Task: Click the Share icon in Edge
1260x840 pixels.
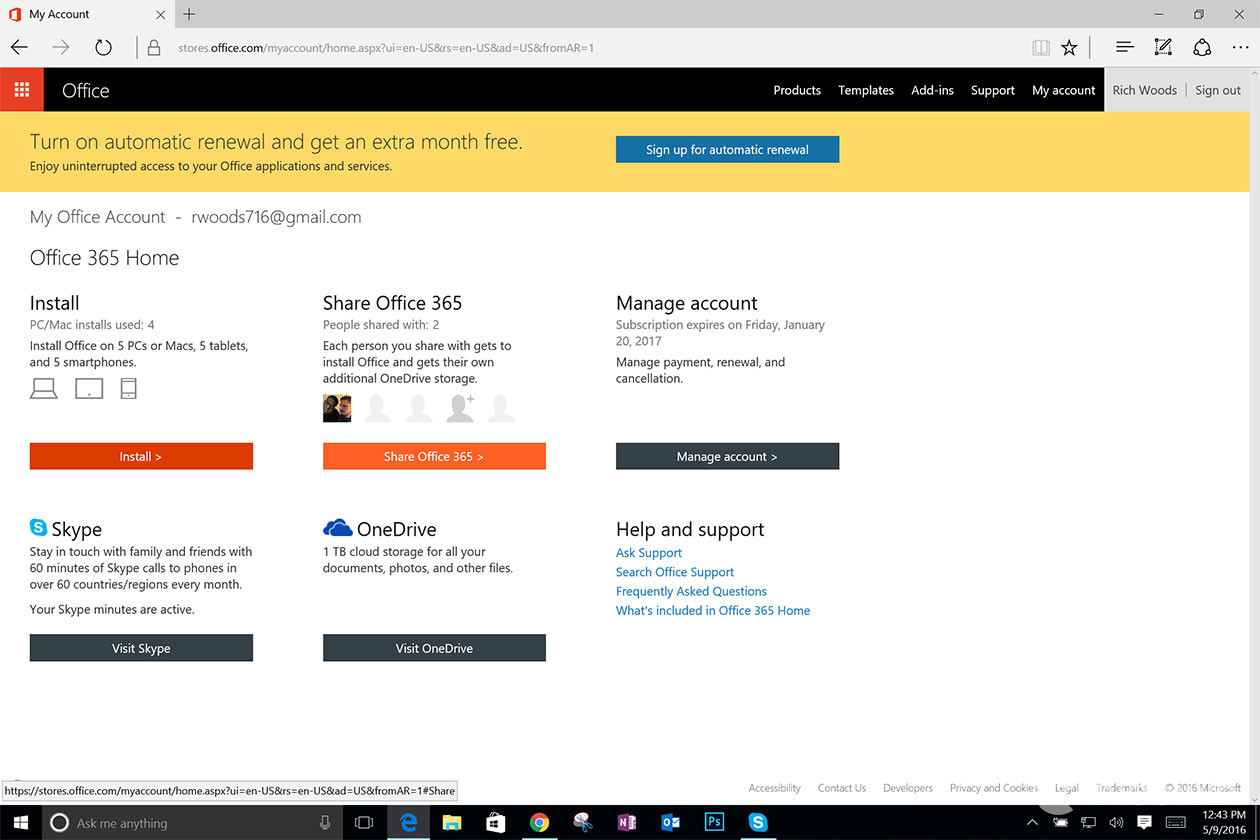Action: click(1202, 47)
